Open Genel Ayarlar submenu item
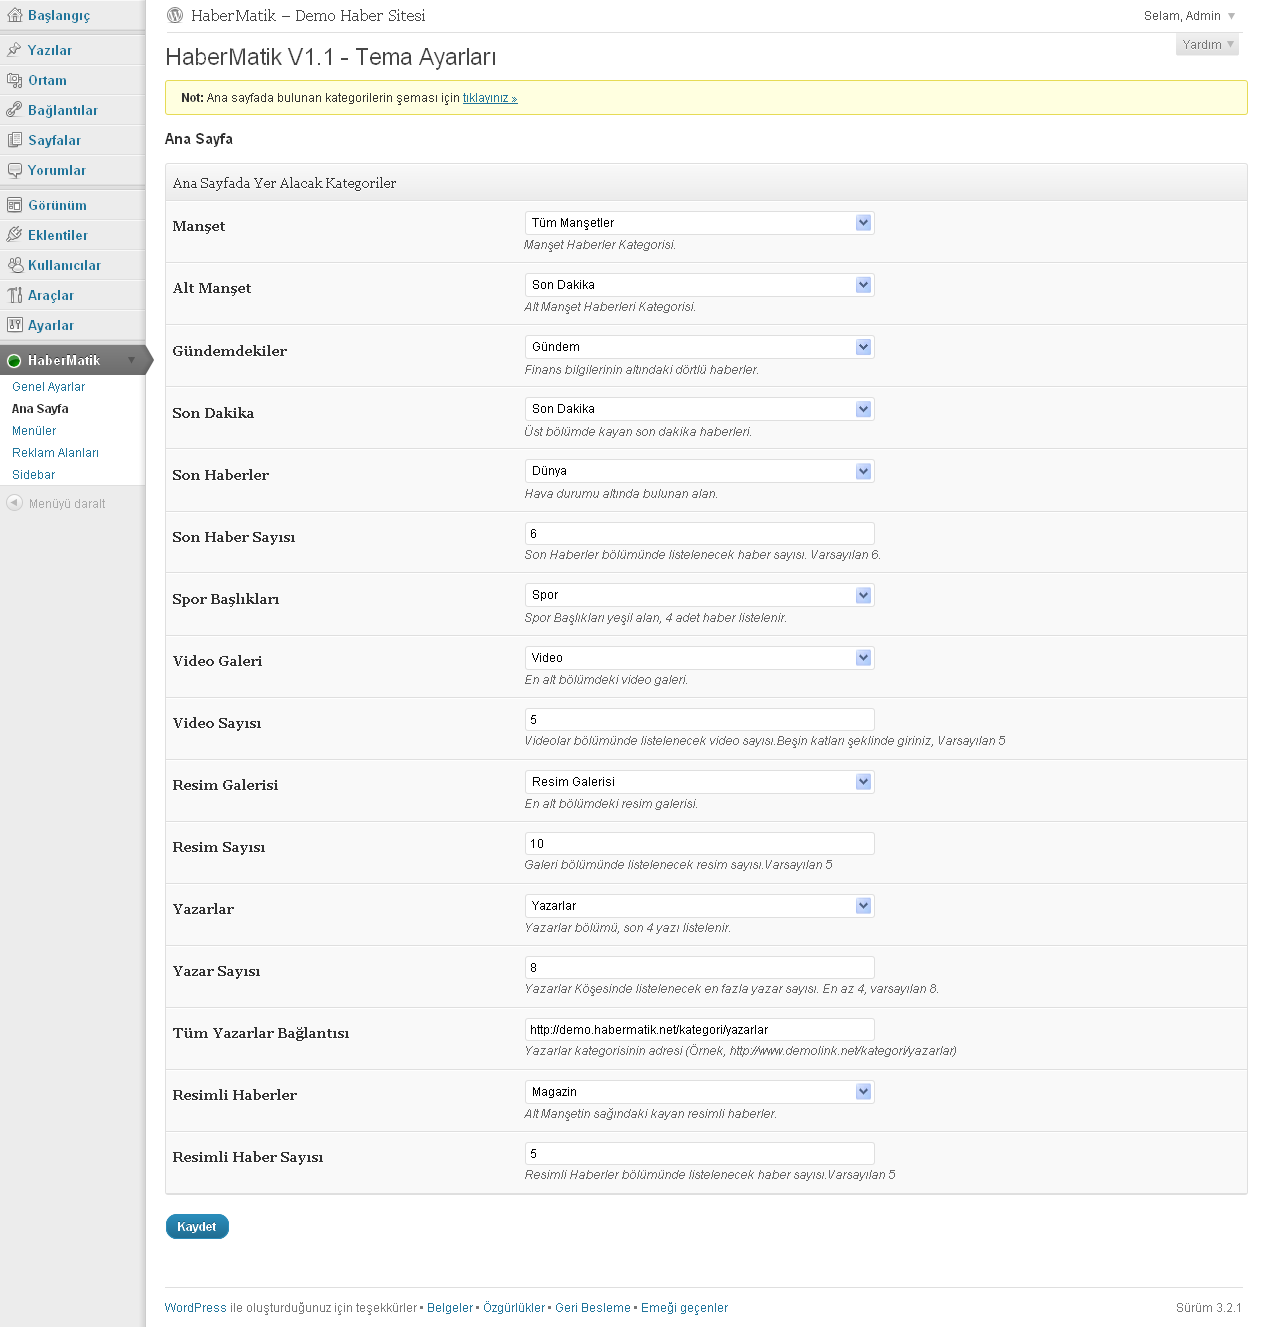Screen dimensions: 1263x1327 [48, 387]
